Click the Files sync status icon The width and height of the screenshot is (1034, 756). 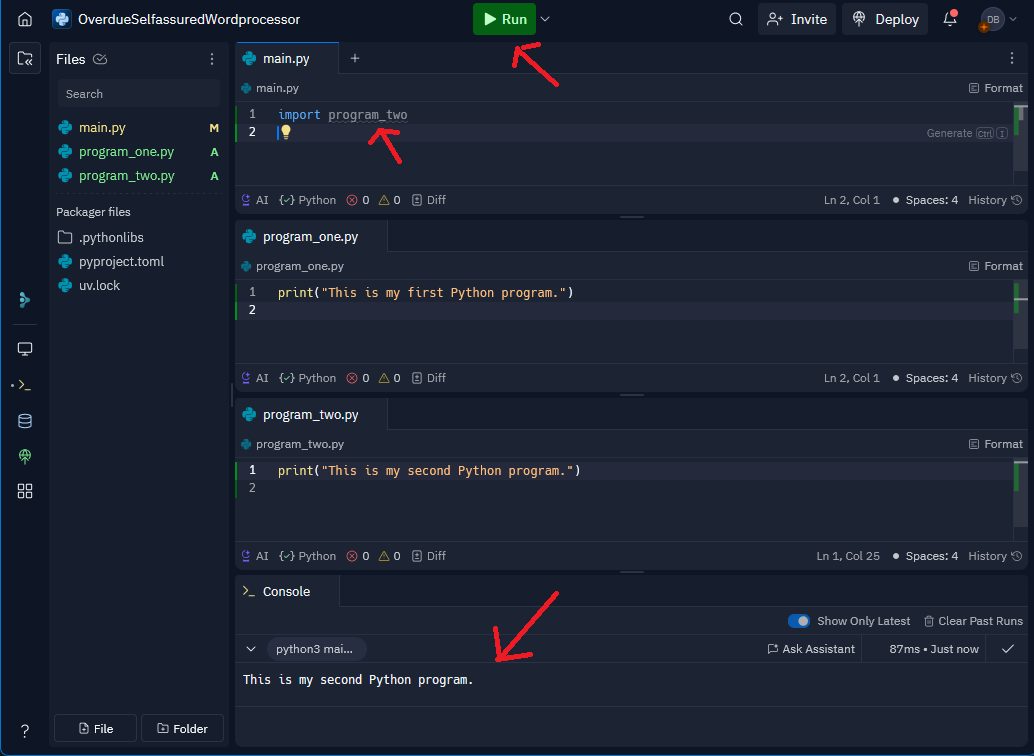[x=100, y=59]
